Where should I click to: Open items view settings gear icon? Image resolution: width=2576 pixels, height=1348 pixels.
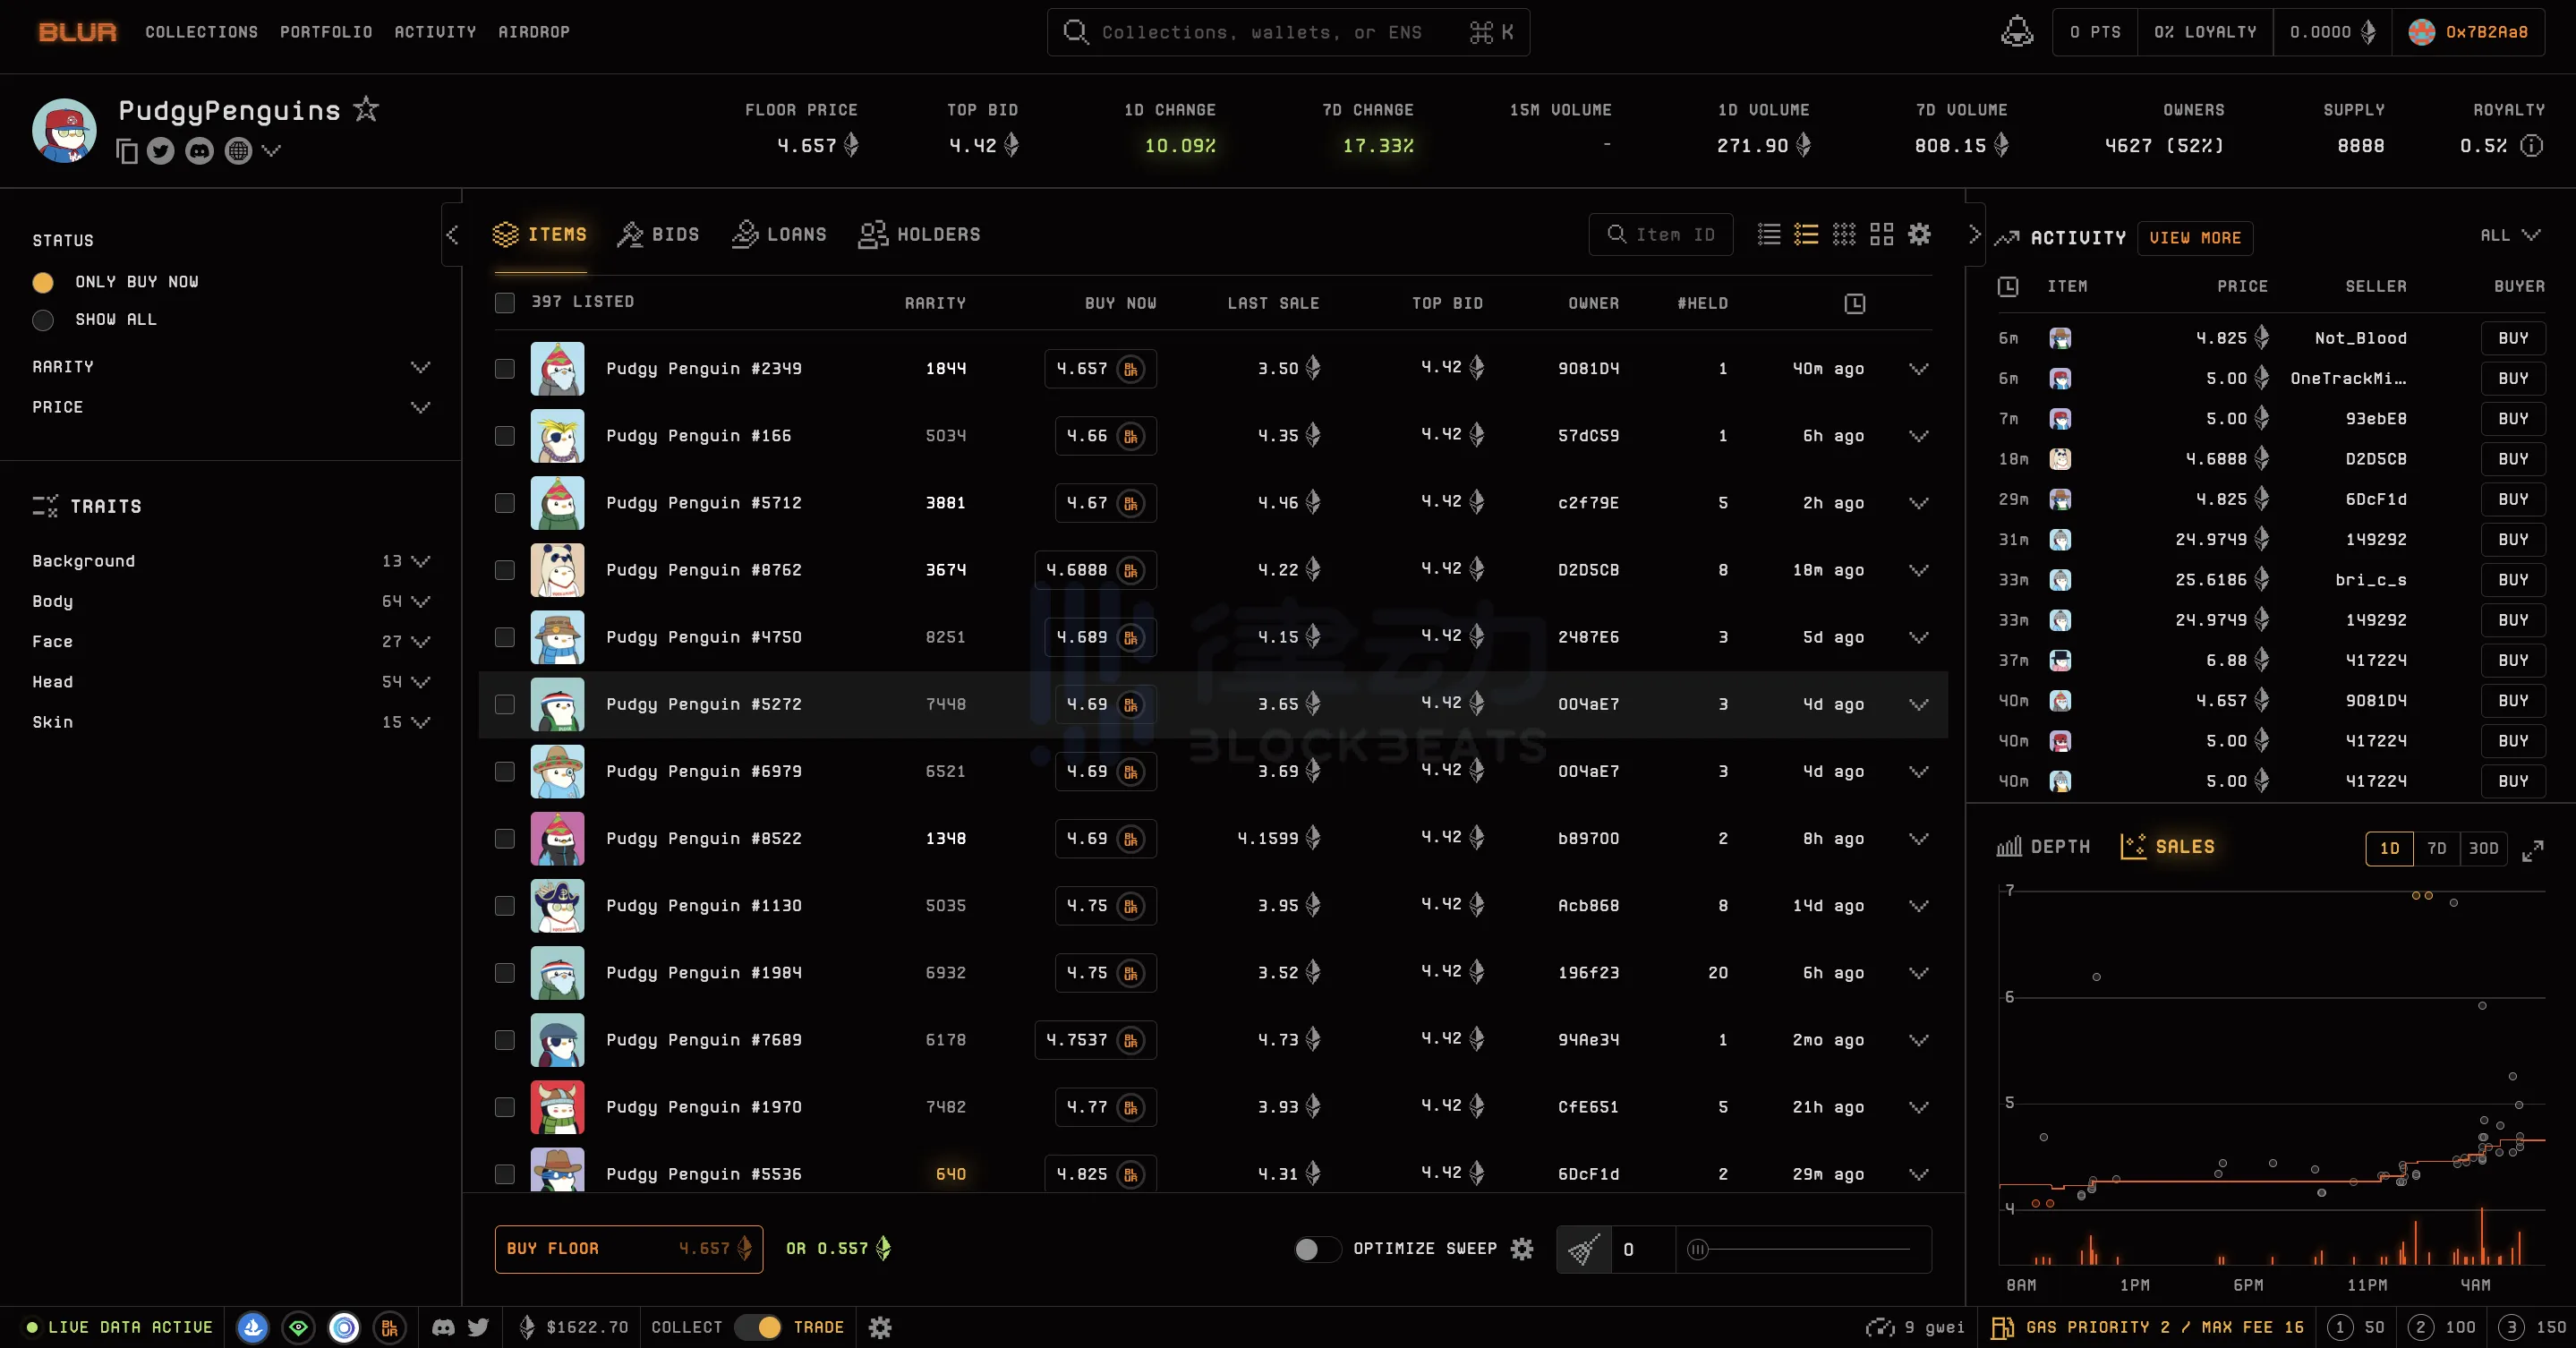[1919, 234]
